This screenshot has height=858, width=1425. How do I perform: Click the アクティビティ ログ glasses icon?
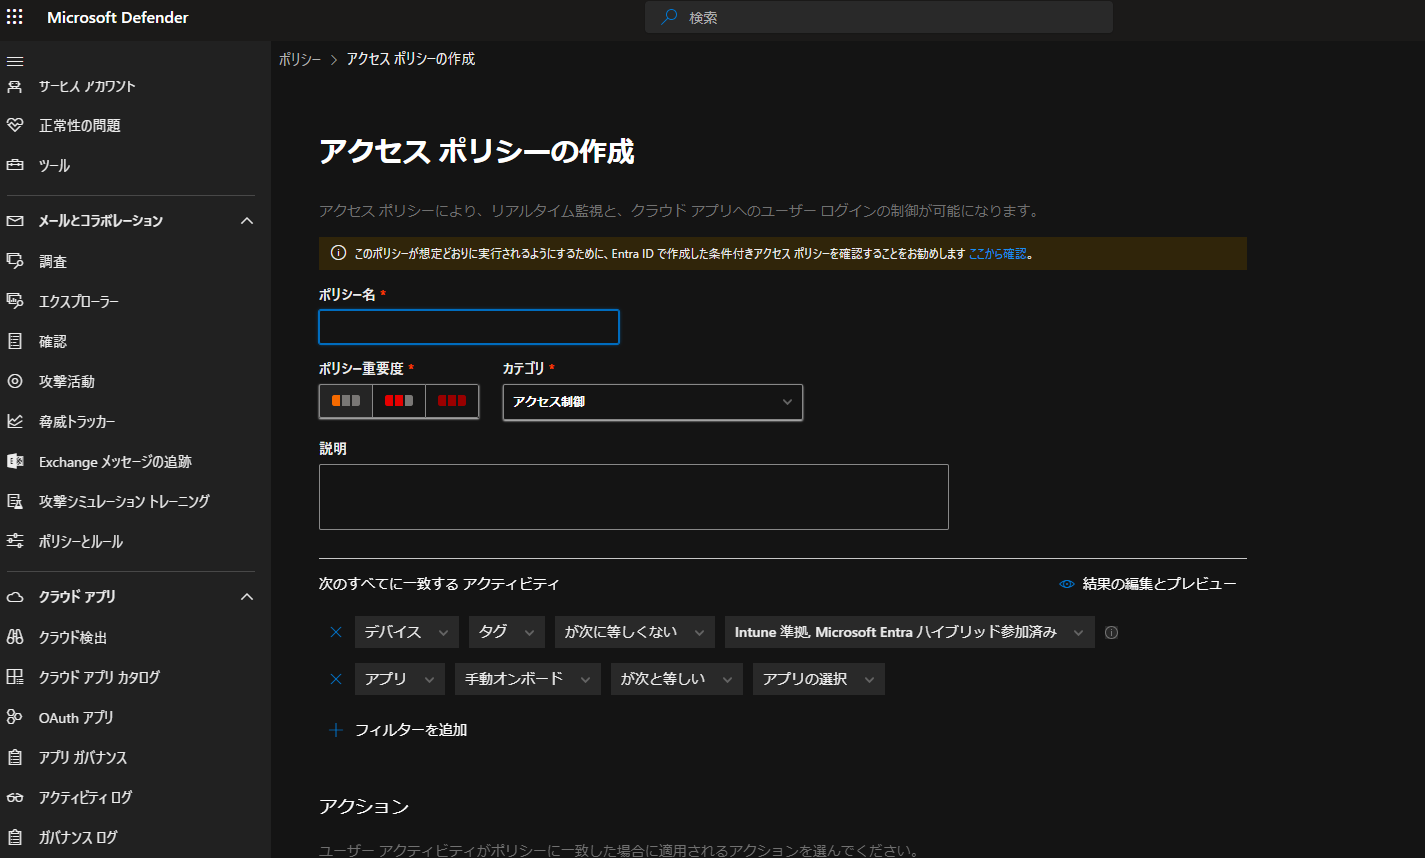[15, 797]
